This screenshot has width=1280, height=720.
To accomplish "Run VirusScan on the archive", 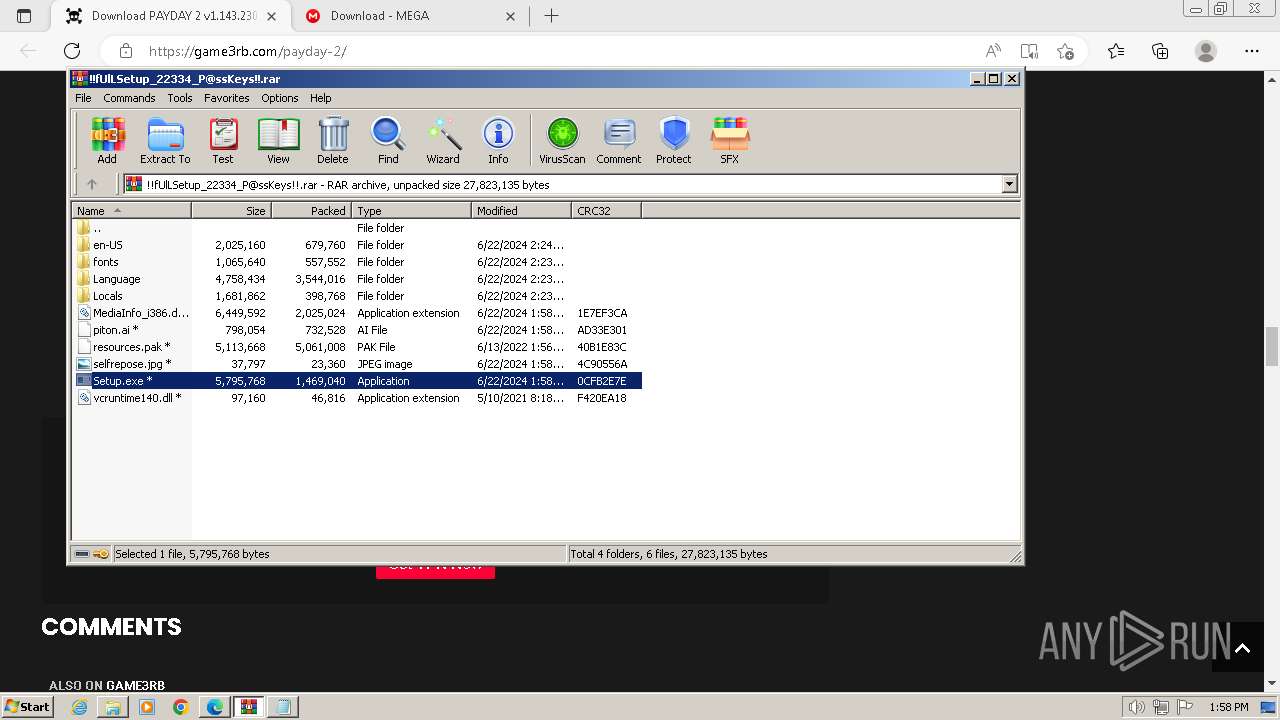I will [562, 140].
